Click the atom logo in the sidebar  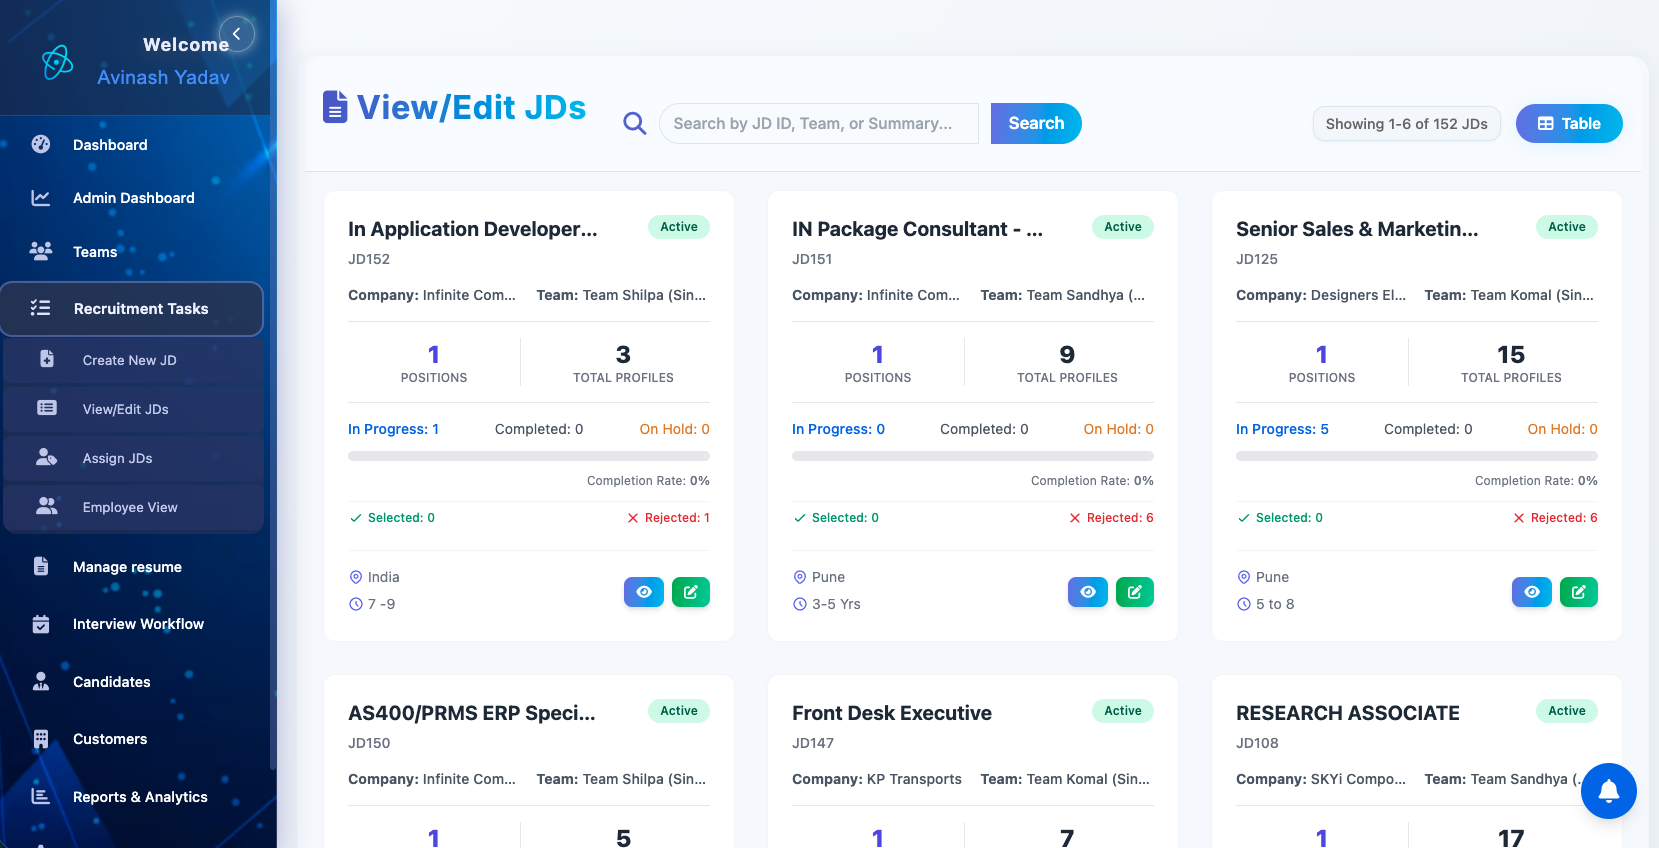[x=58, y=62]
